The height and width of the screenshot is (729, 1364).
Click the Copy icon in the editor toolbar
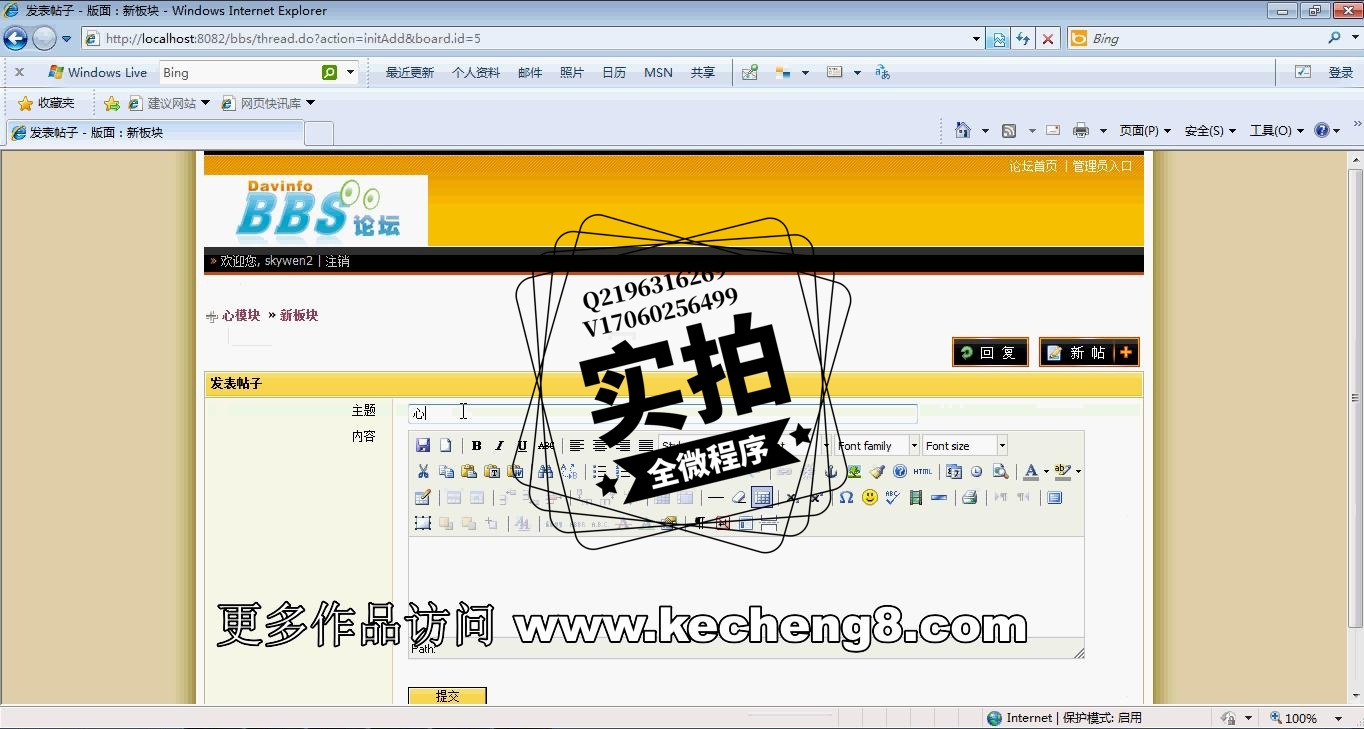tap(446, 472)
